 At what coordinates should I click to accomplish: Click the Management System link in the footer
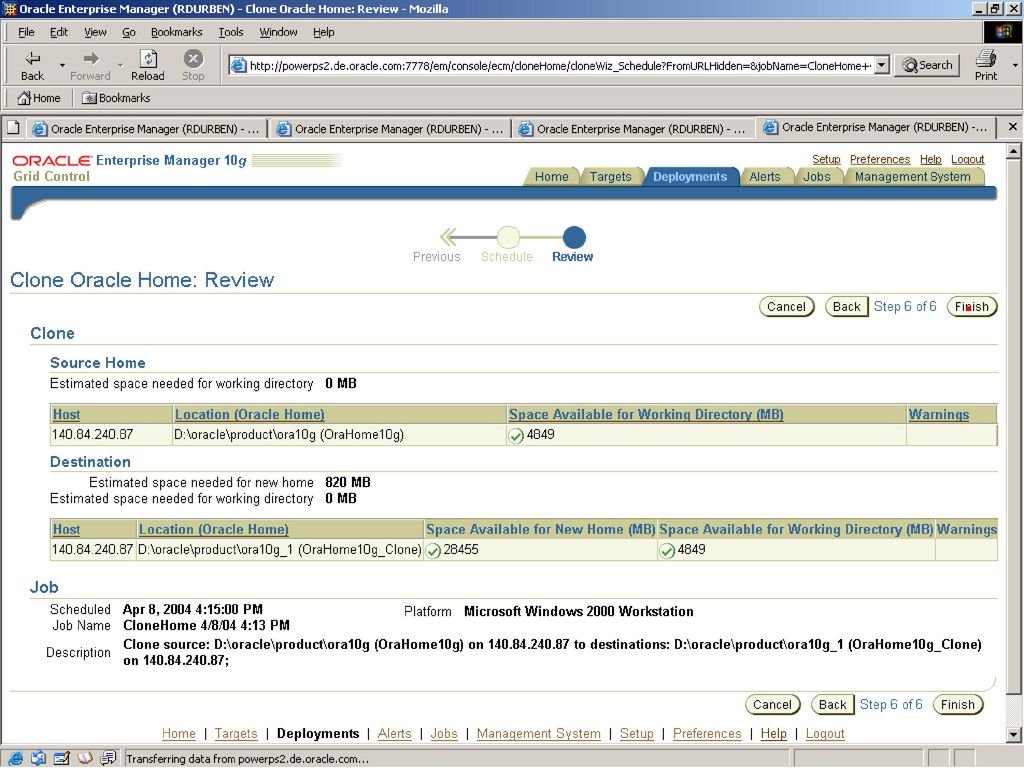(538, 734)
